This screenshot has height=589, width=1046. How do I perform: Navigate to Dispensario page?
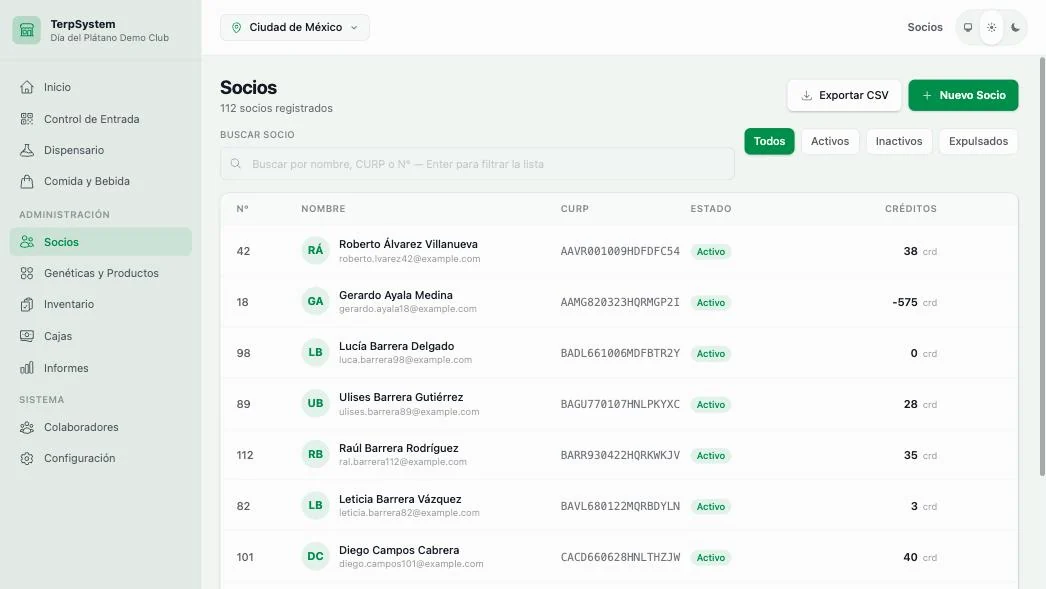tap(101, 150)
